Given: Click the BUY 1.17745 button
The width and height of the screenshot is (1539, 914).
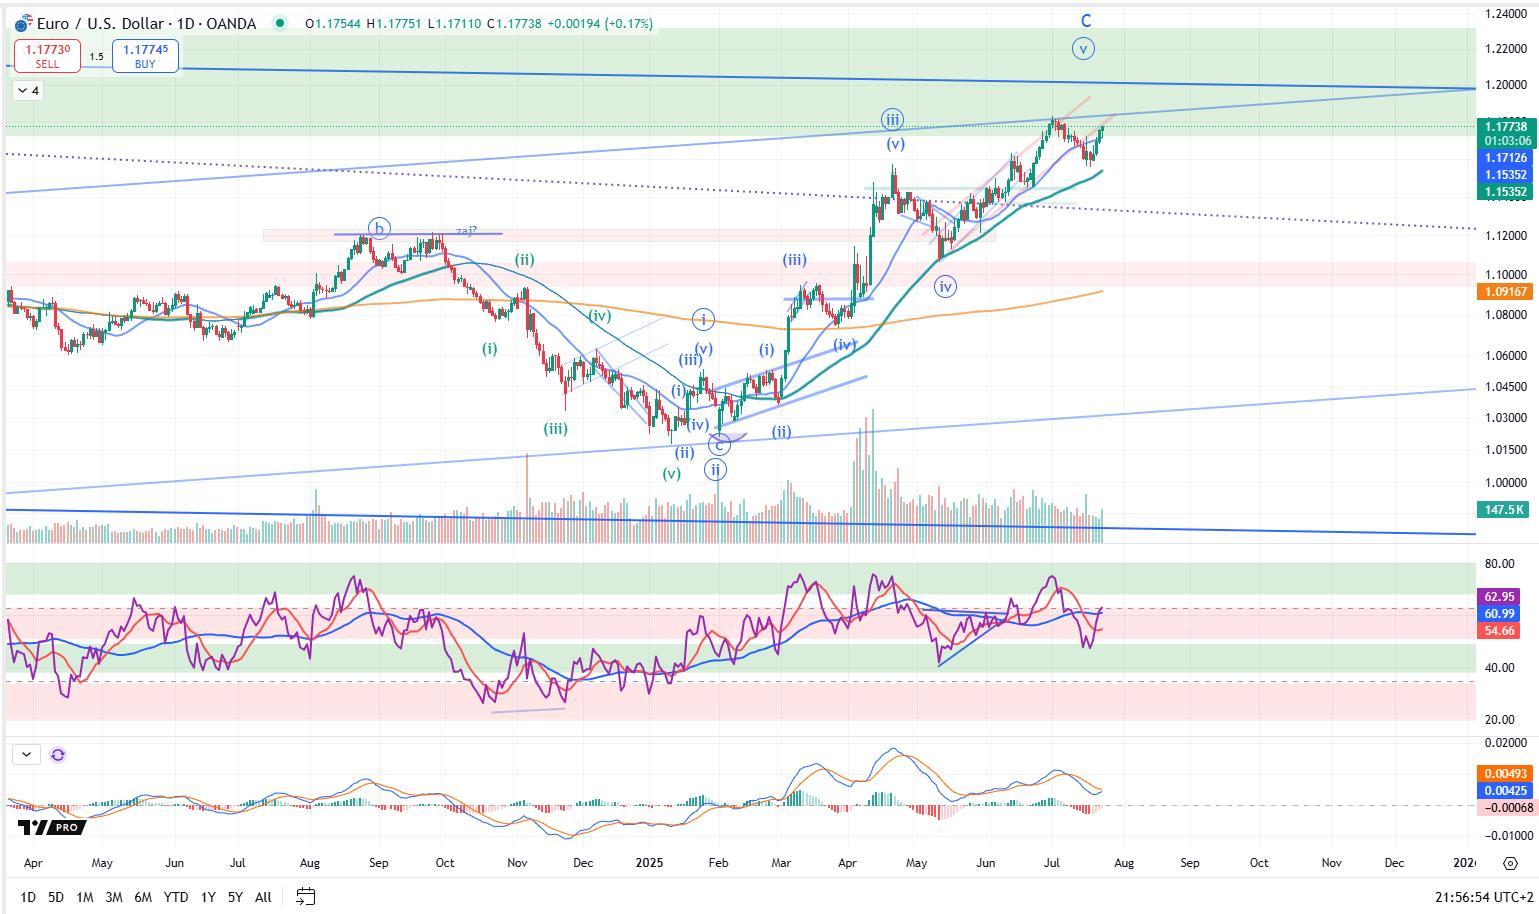Looking at the screenshot, I should tap(145, 56).
